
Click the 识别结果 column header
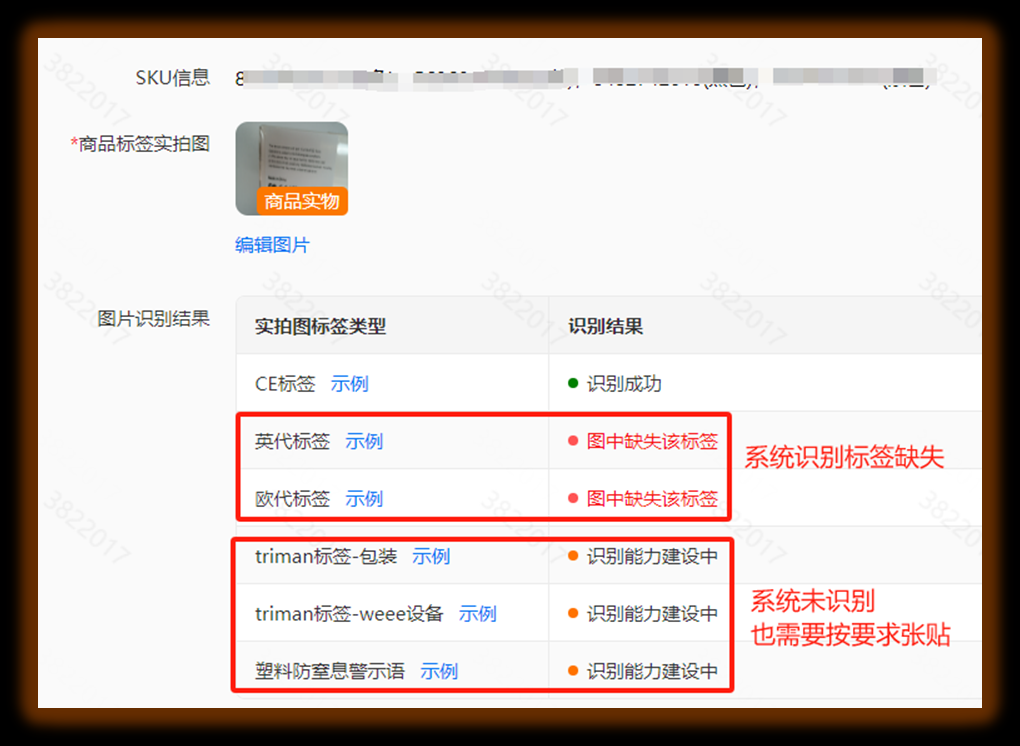pyautogui.click(x=605, y=326)
